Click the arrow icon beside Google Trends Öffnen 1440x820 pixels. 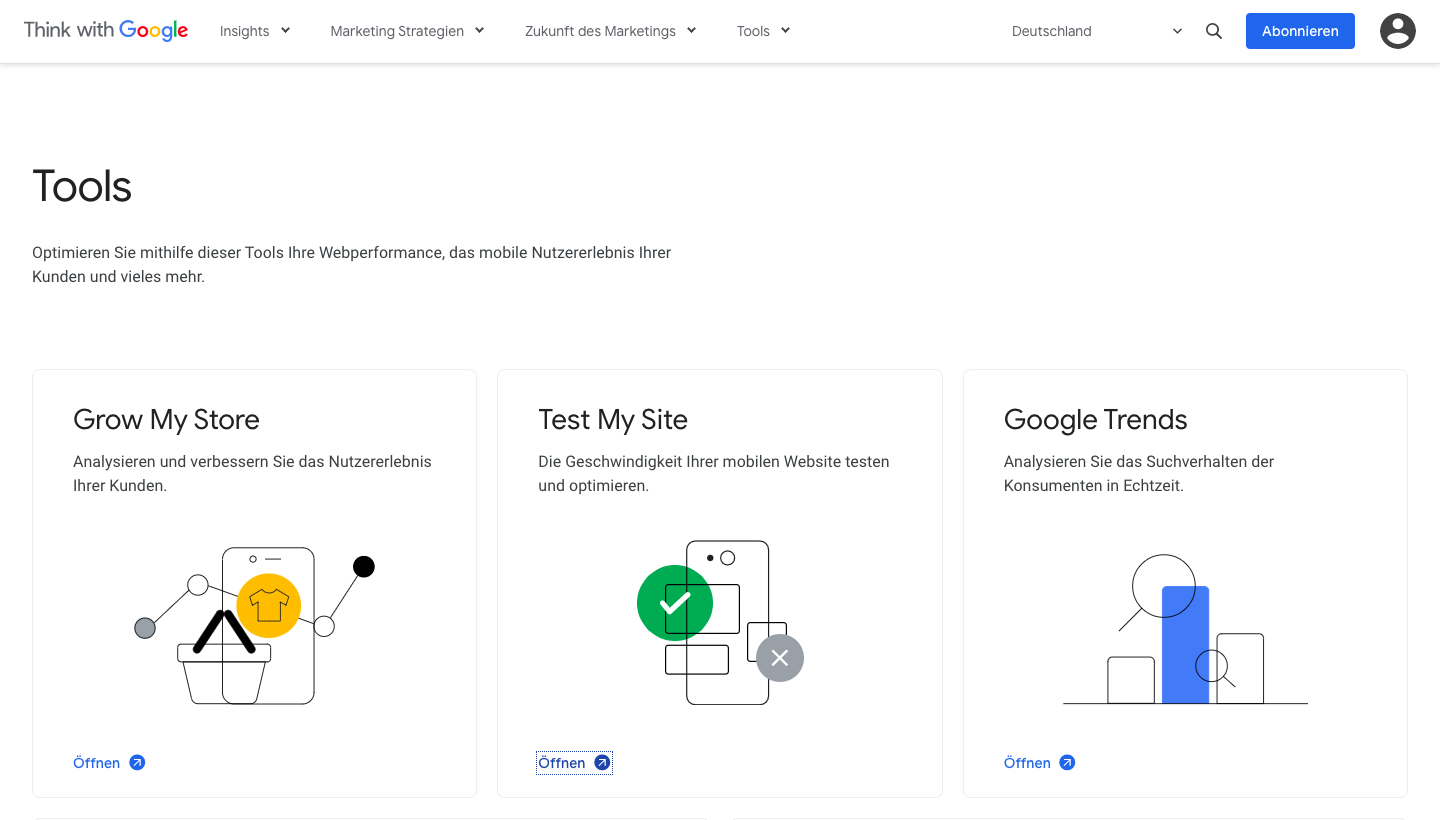tap(1068, 763)
